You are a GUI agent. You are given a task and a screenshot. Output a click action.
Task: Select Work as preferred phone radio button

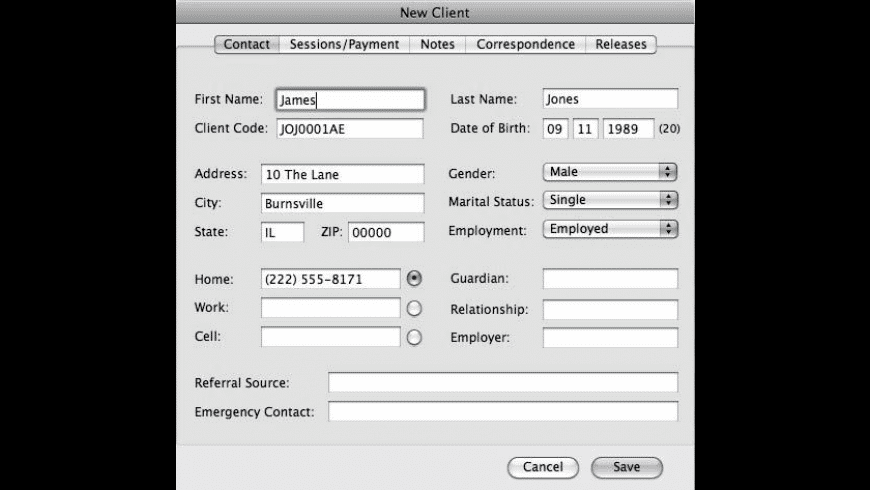click(x=414, y=309)
